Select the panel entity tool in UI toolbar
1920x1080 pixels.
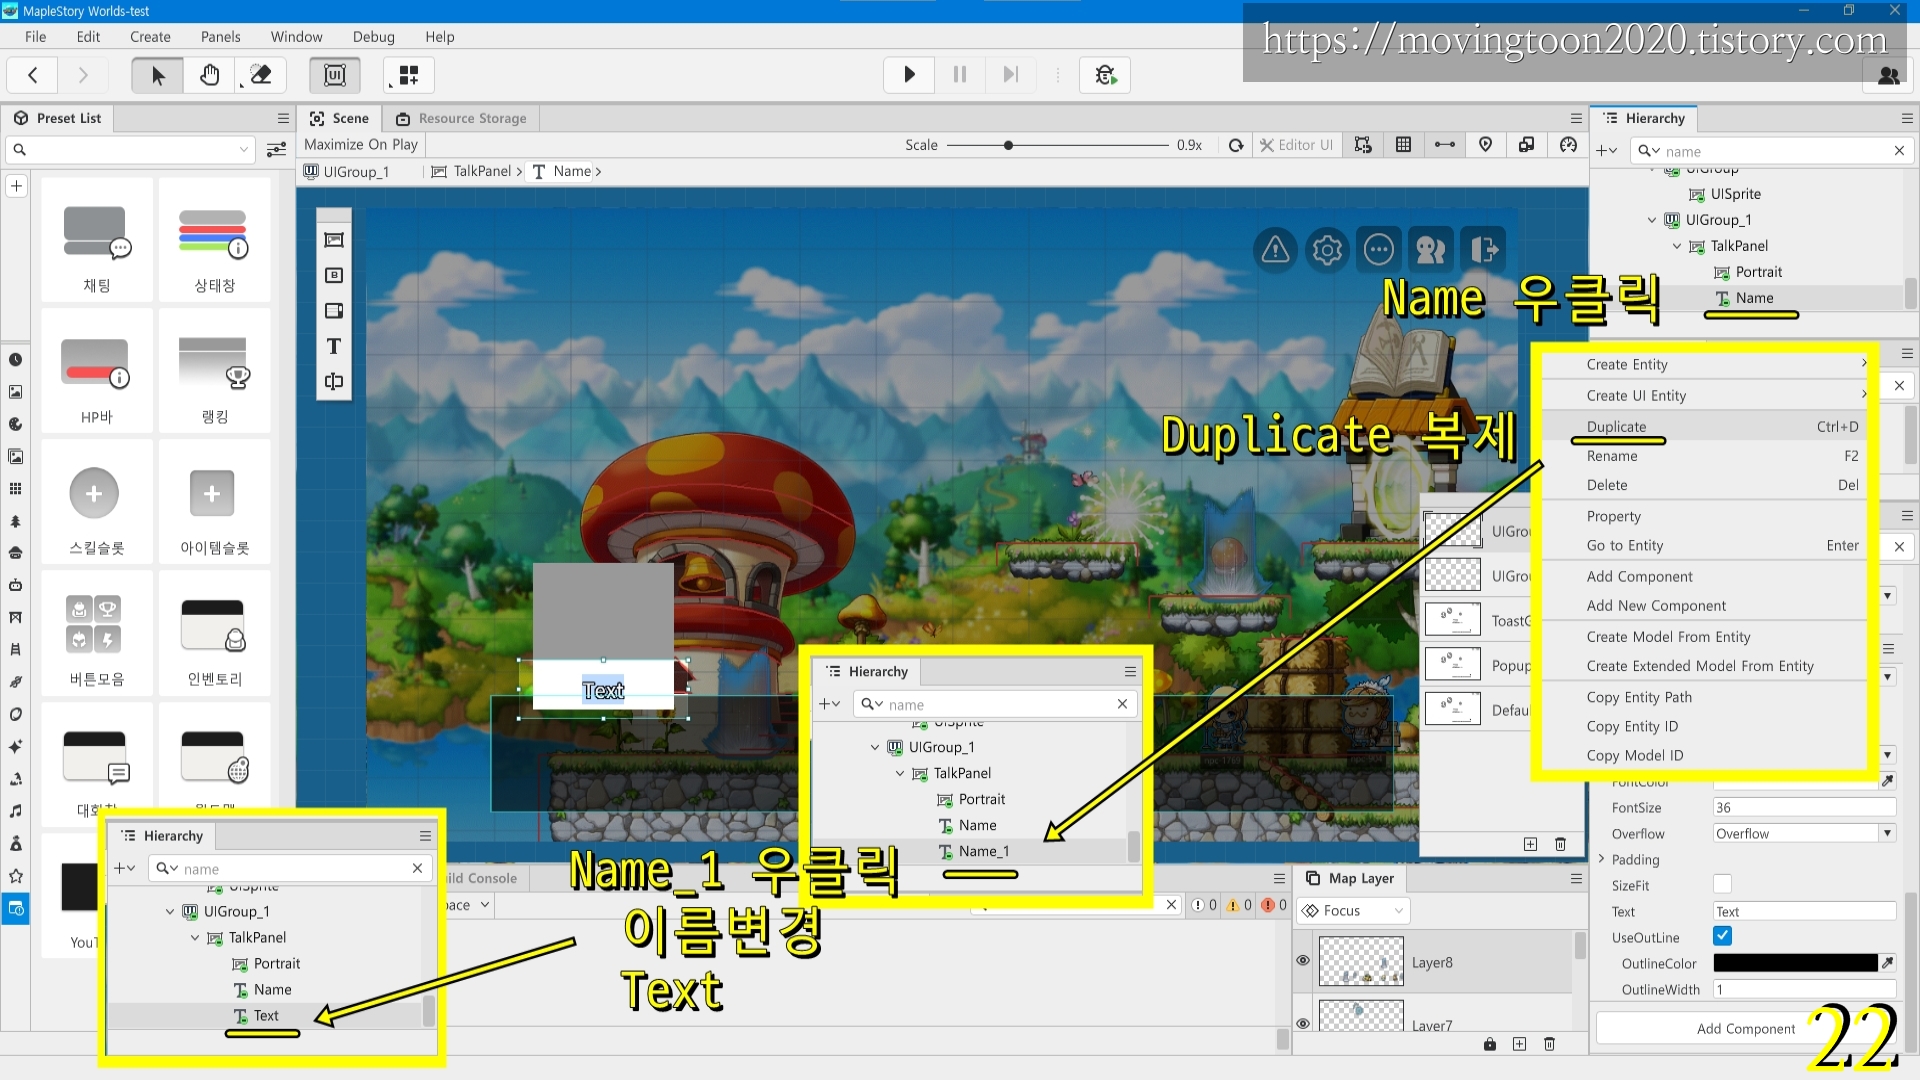pyautogui.click(x=334, y=240)
